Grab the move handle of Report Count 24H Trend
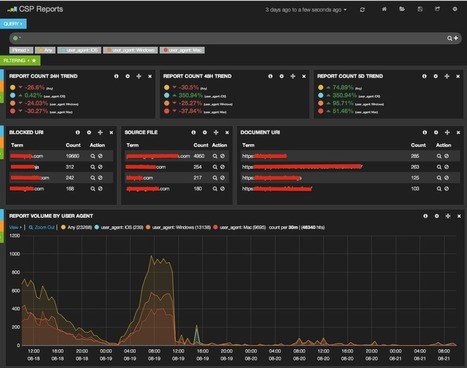This screenshot has width=467, height=368. pyautogui.click(x=139, y=76)
